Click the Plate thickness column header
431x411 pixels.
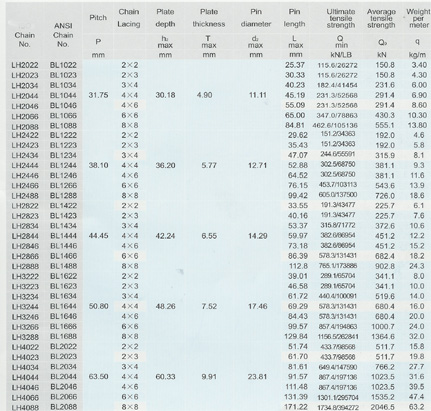209,18
